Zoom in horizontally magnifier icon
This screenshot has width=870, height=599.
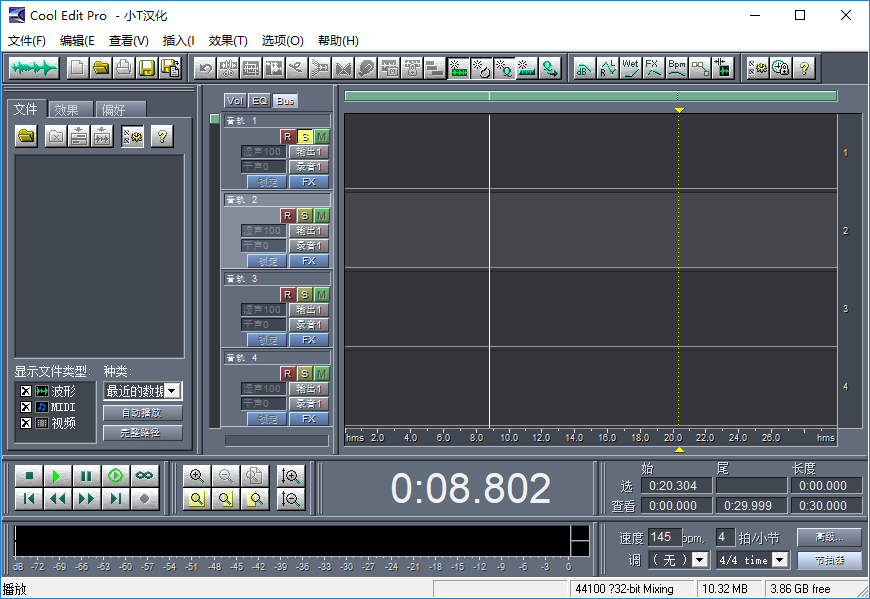pos(197,475)
